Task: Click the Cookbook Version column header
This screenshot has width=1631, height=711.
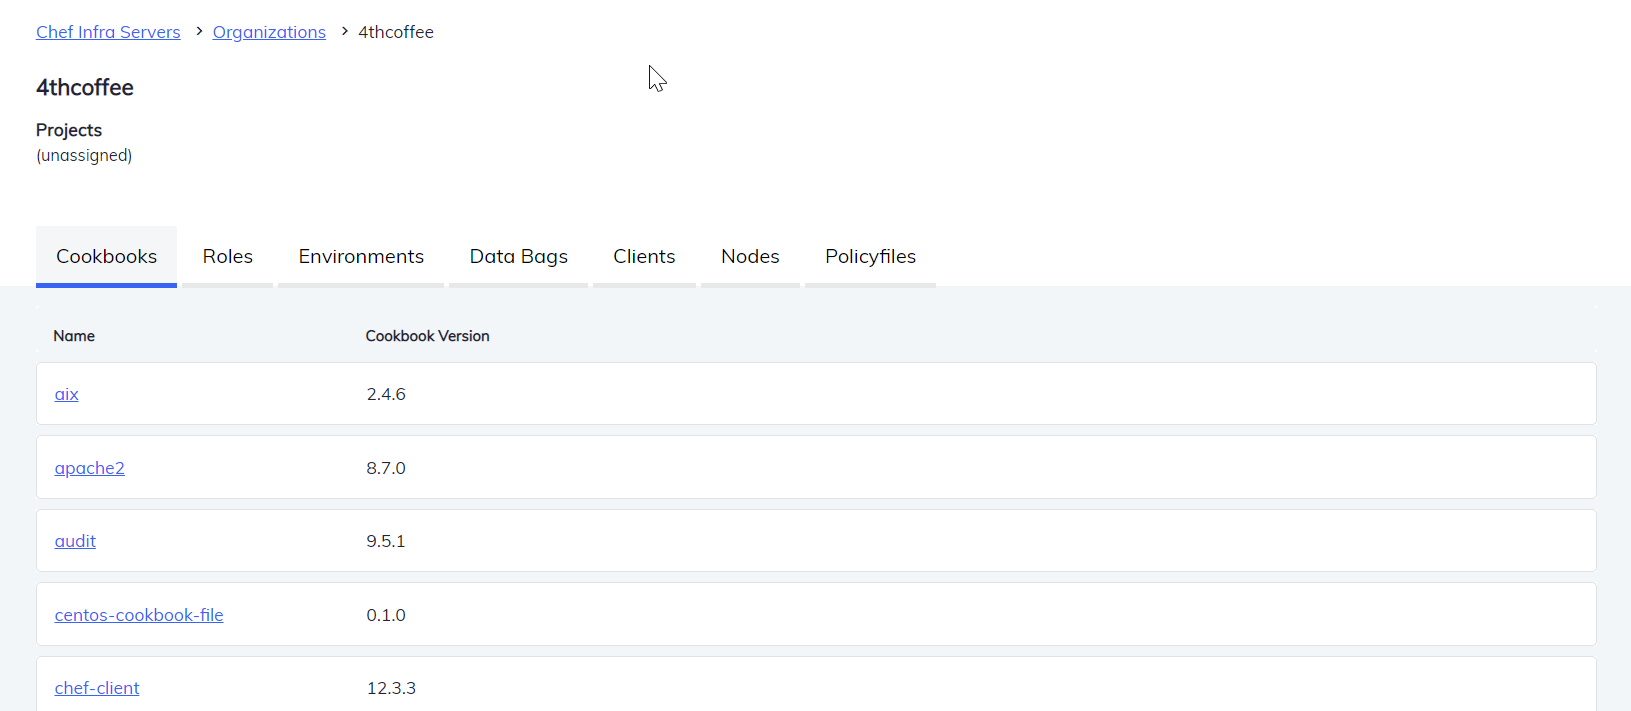Action: pos(427,336)
